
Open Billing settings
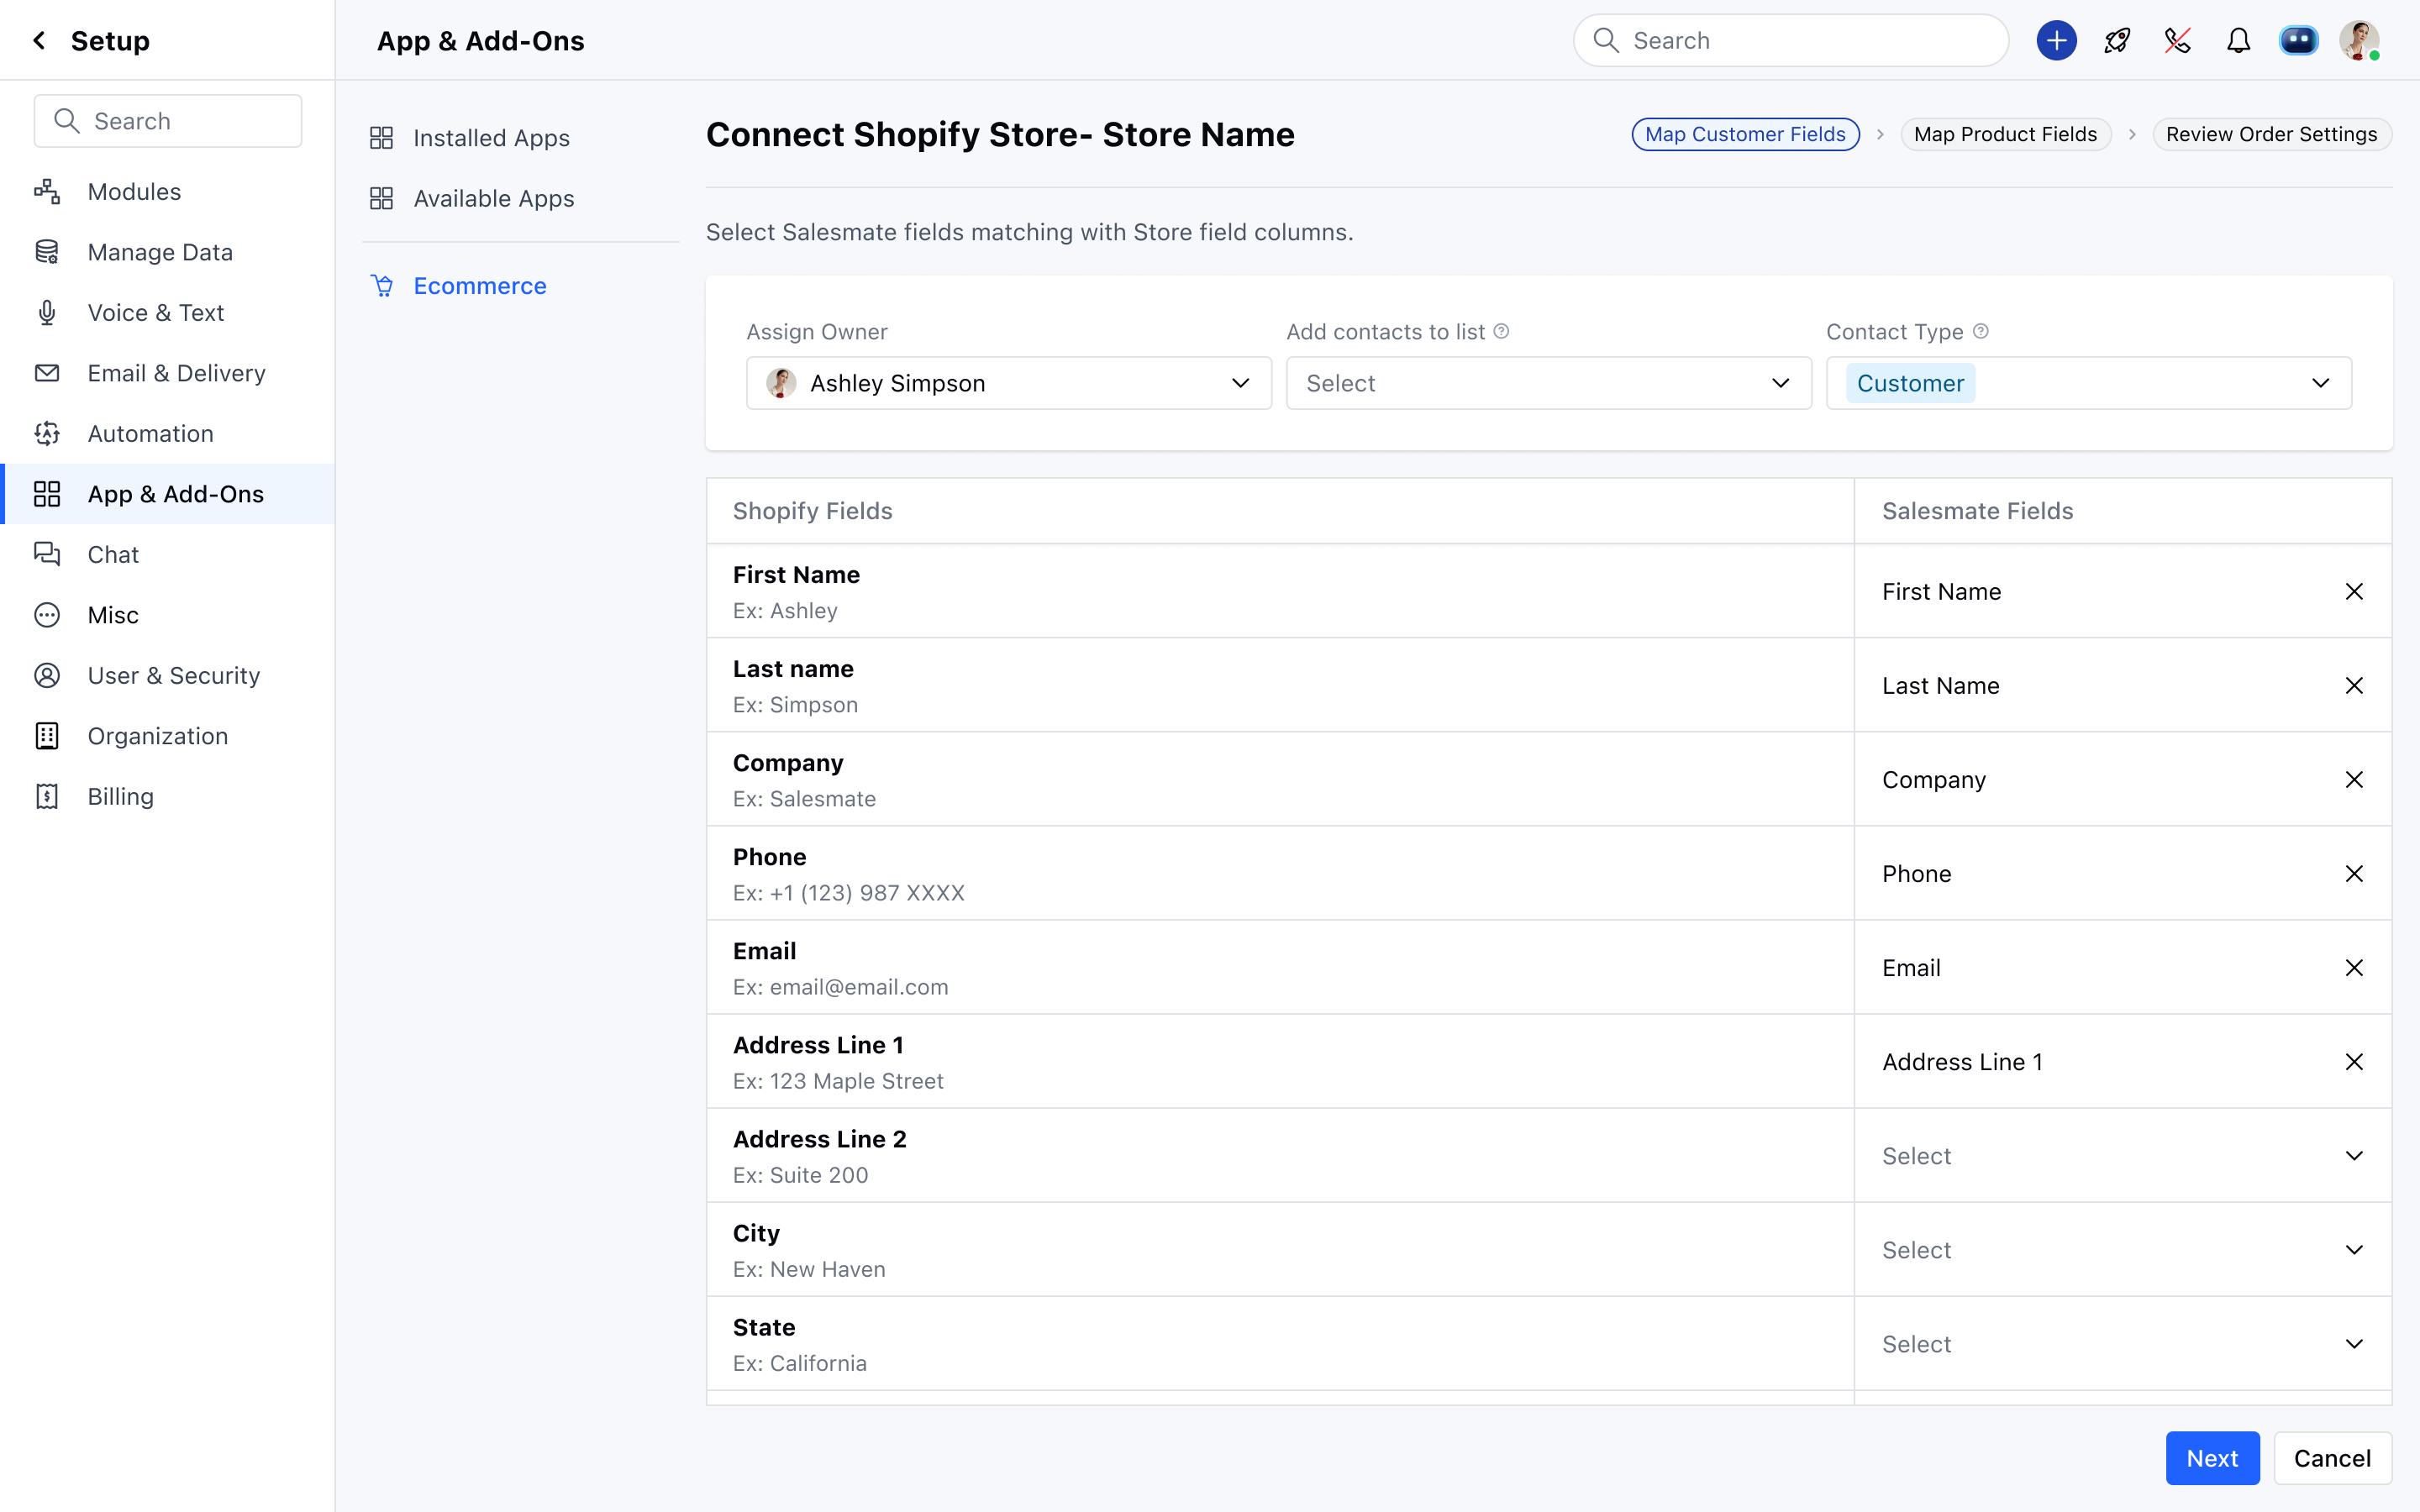coord(167,796)
